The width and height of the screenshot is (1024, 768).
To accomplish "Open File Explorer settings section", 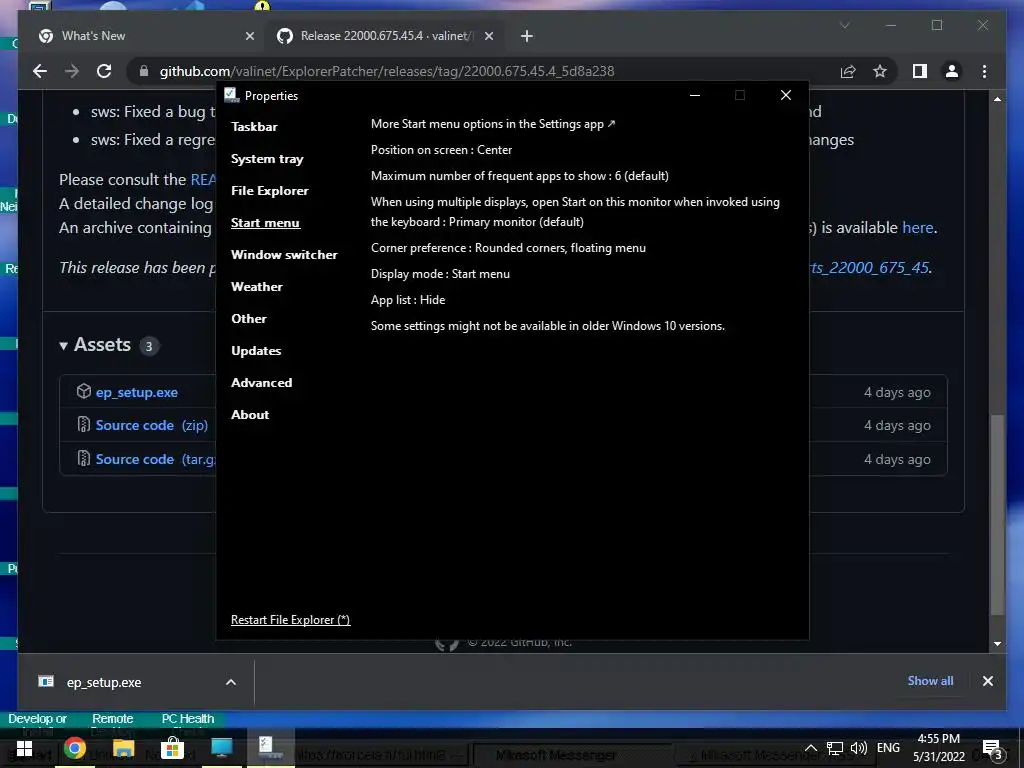I will (x=270, y=191).
